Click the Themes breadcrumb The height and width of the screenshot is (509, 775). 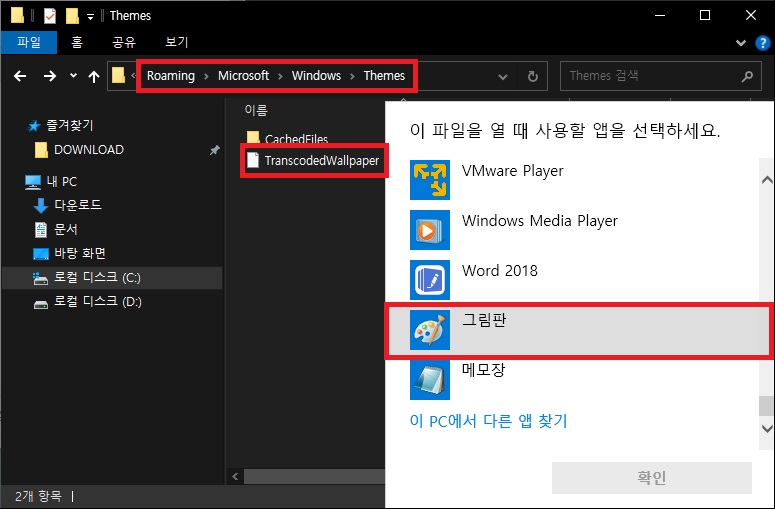pos(384,76)
